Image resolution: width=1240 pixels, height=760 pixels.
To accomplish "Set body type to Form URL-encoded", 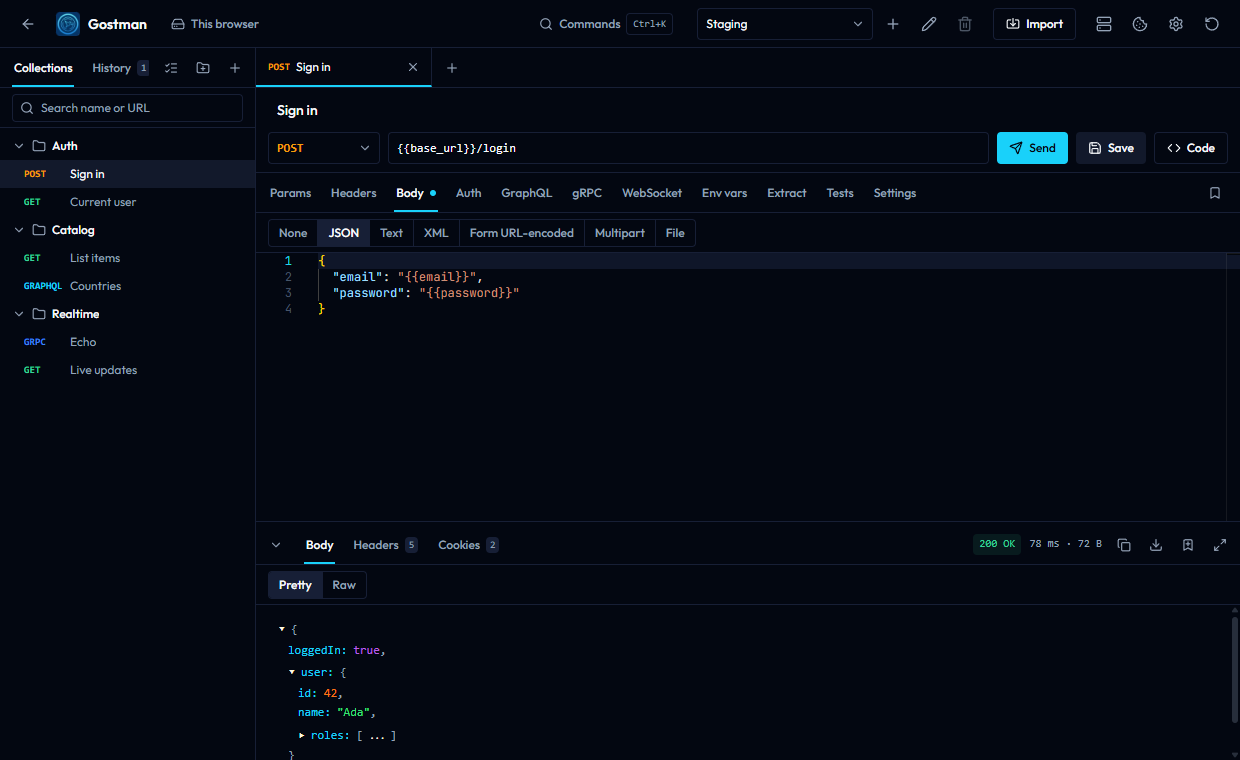I will coord(522,233).
